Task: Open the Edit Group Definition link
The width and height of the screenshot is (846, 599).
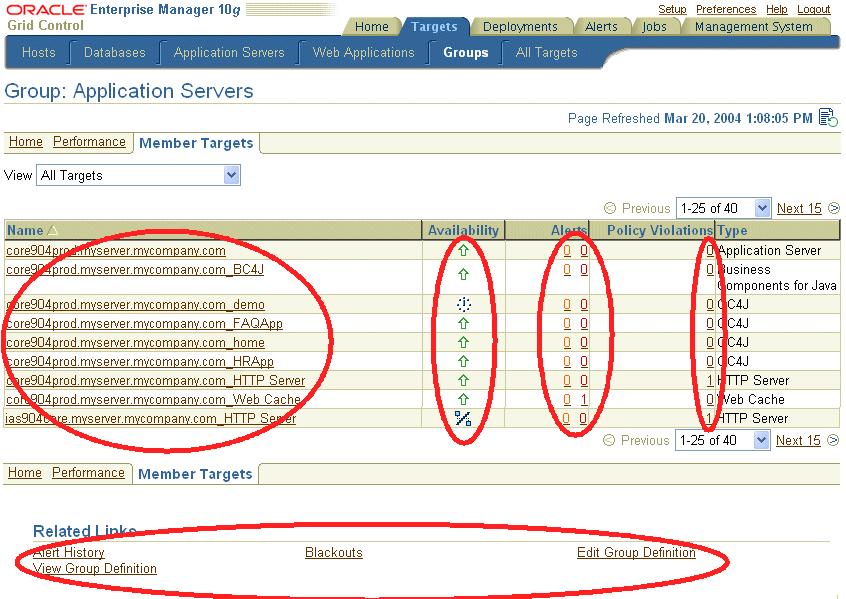Action: [x=636, y=552]
